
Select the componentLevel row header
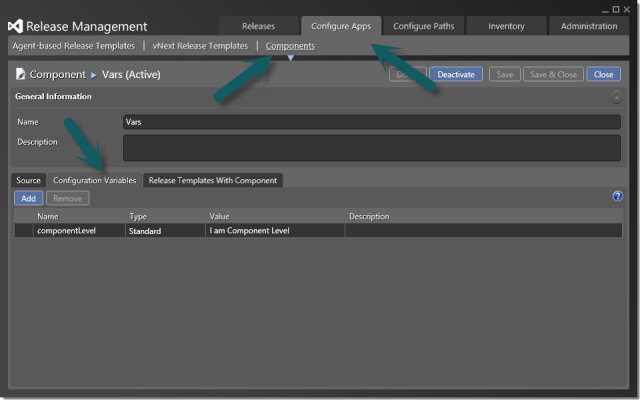24,231
